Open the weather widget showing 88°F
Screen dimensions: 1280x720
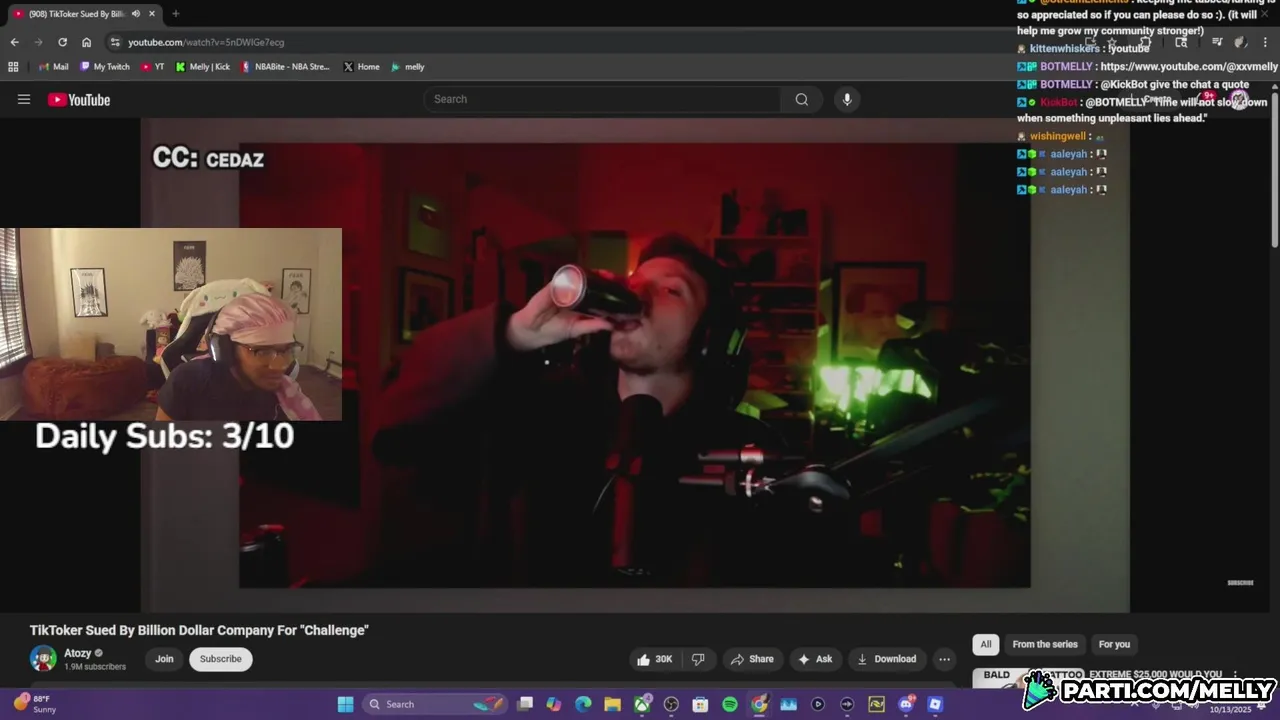pos(35,704)
